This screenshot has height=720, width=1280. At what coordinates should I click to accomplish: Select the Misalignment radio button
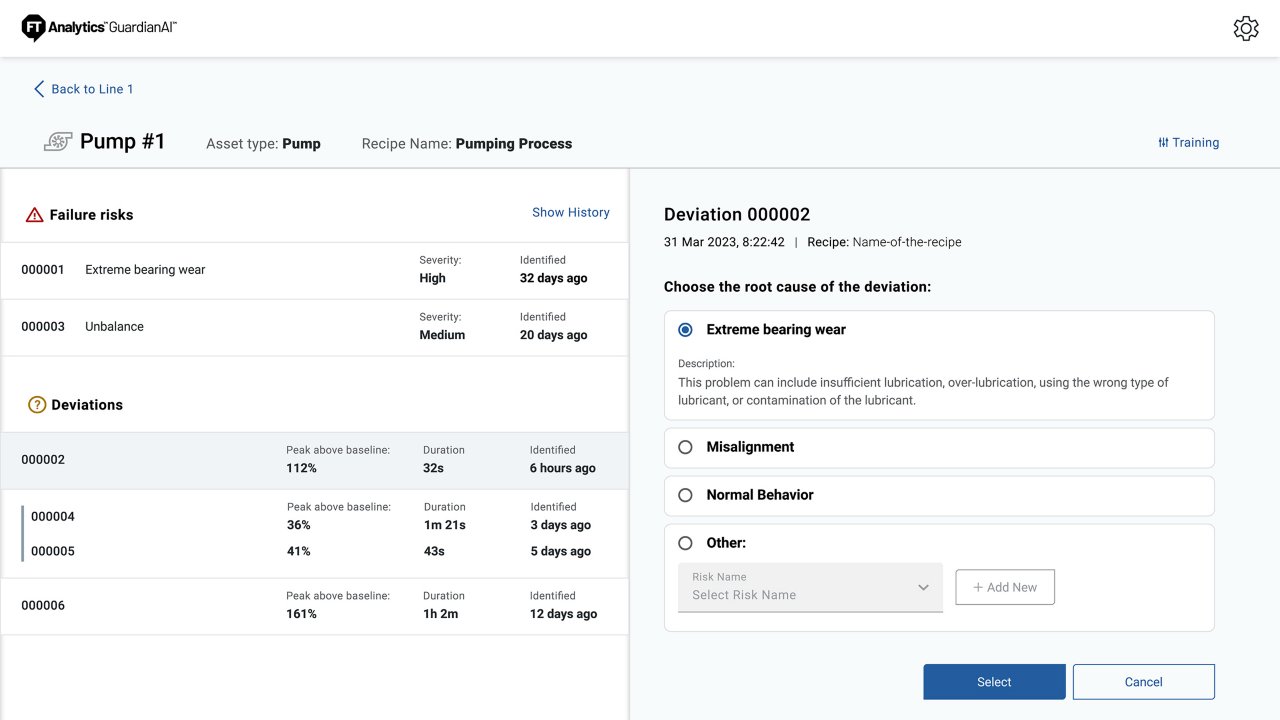pyautogui.click(x=685, y=447)
